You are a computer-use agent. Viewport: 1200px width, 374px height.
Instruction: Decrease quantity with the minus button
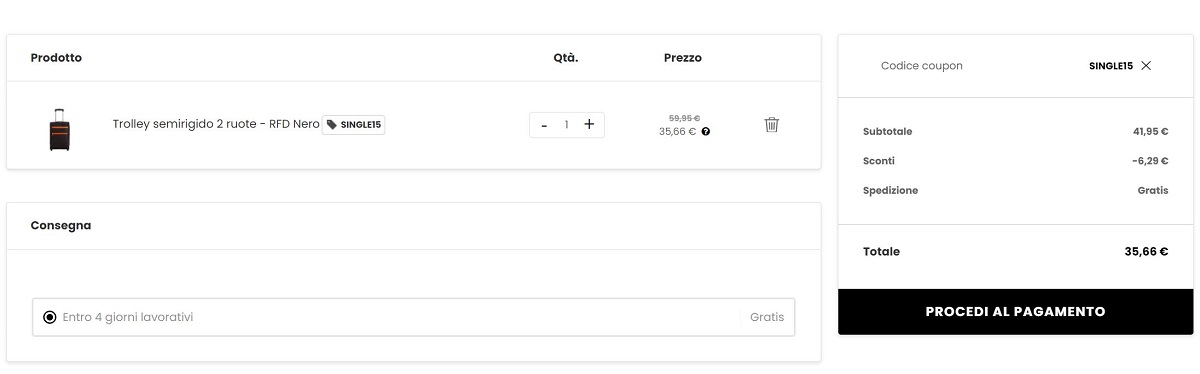click(x=544, y=125)
